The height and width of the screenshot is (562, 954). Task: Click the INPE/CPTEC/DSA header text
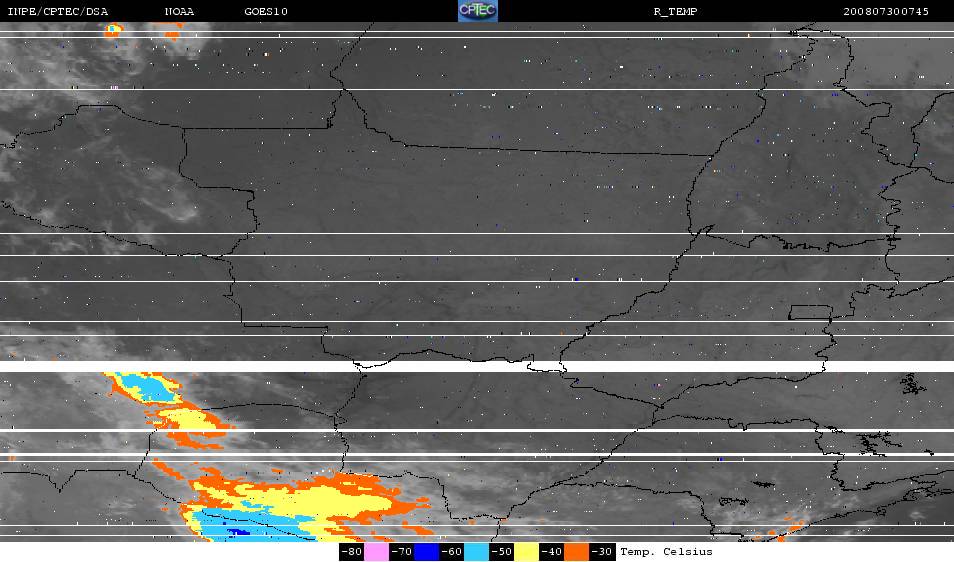(x=58, y=12)
